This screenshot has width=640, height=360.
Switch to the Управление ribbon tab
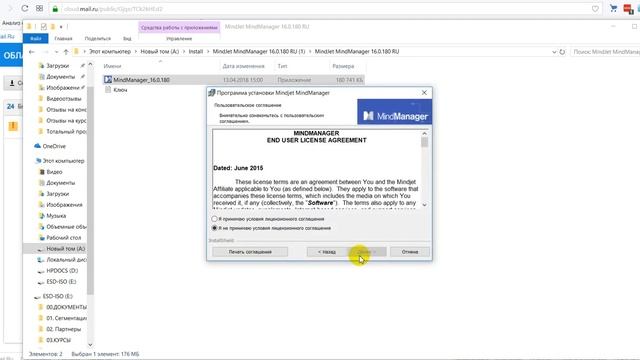pyautogui.click(x=179, y=38)
